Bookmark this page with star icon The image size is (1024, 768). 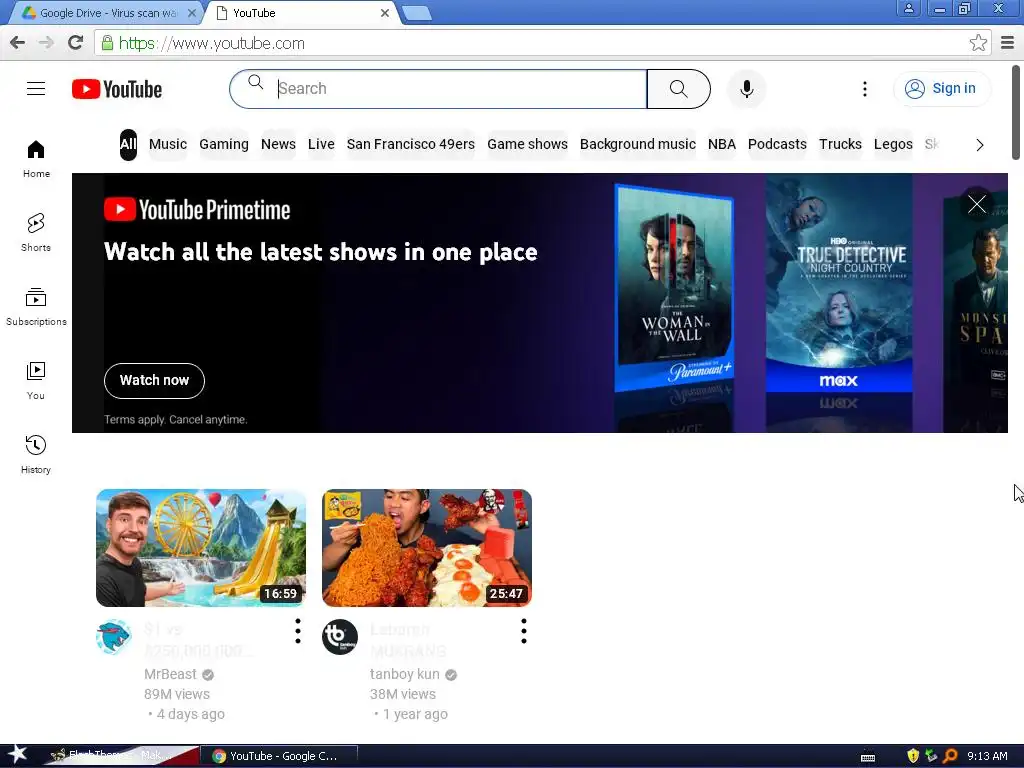[978, 43]
